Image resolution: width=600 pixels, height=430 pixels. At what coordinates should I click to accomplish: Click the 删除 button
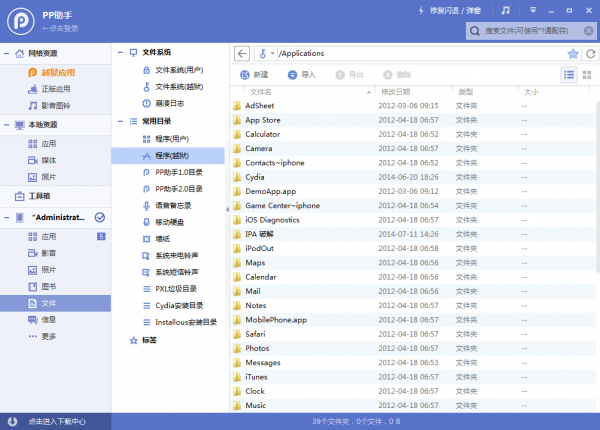point(397,75)
